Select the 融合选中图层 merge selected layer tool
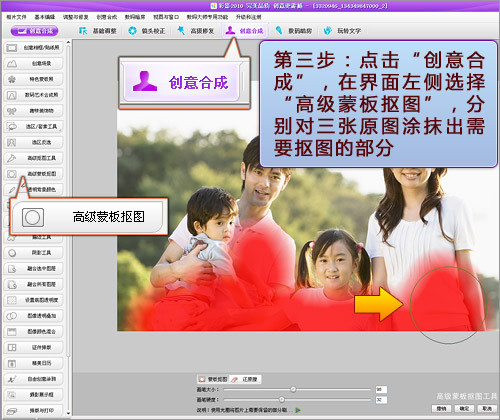 click(x=33, y=268)
